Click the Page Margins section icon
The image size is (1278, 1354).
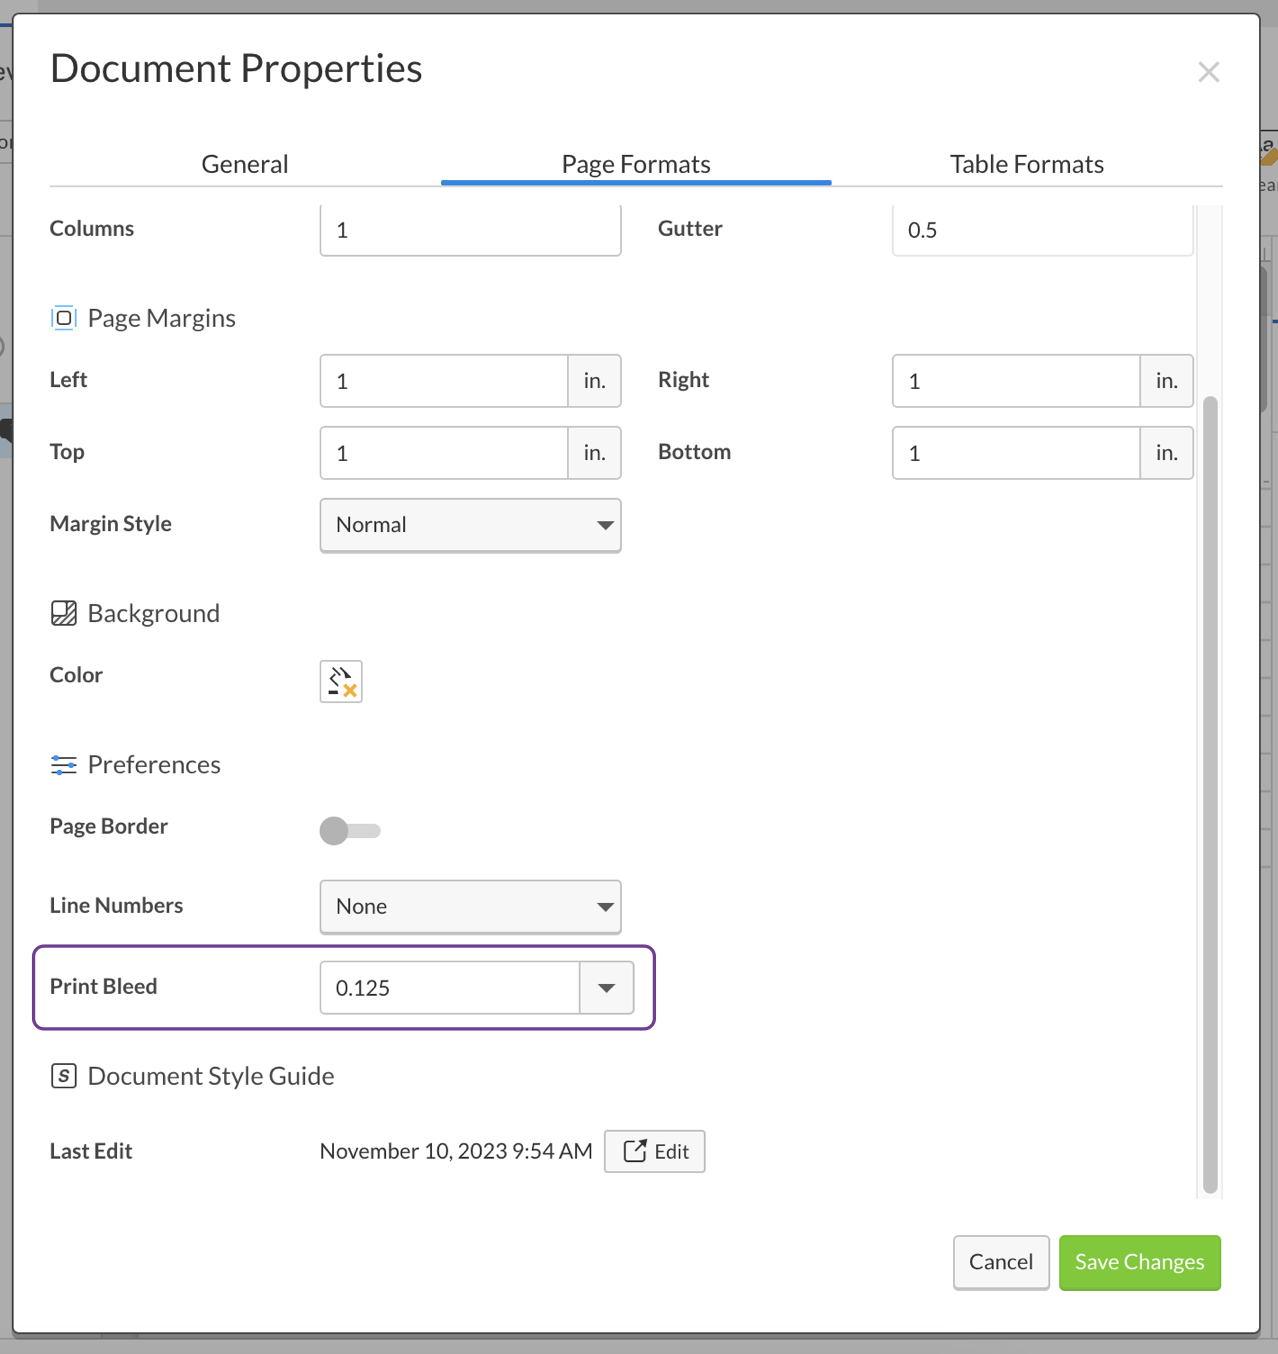coord(63,318)
